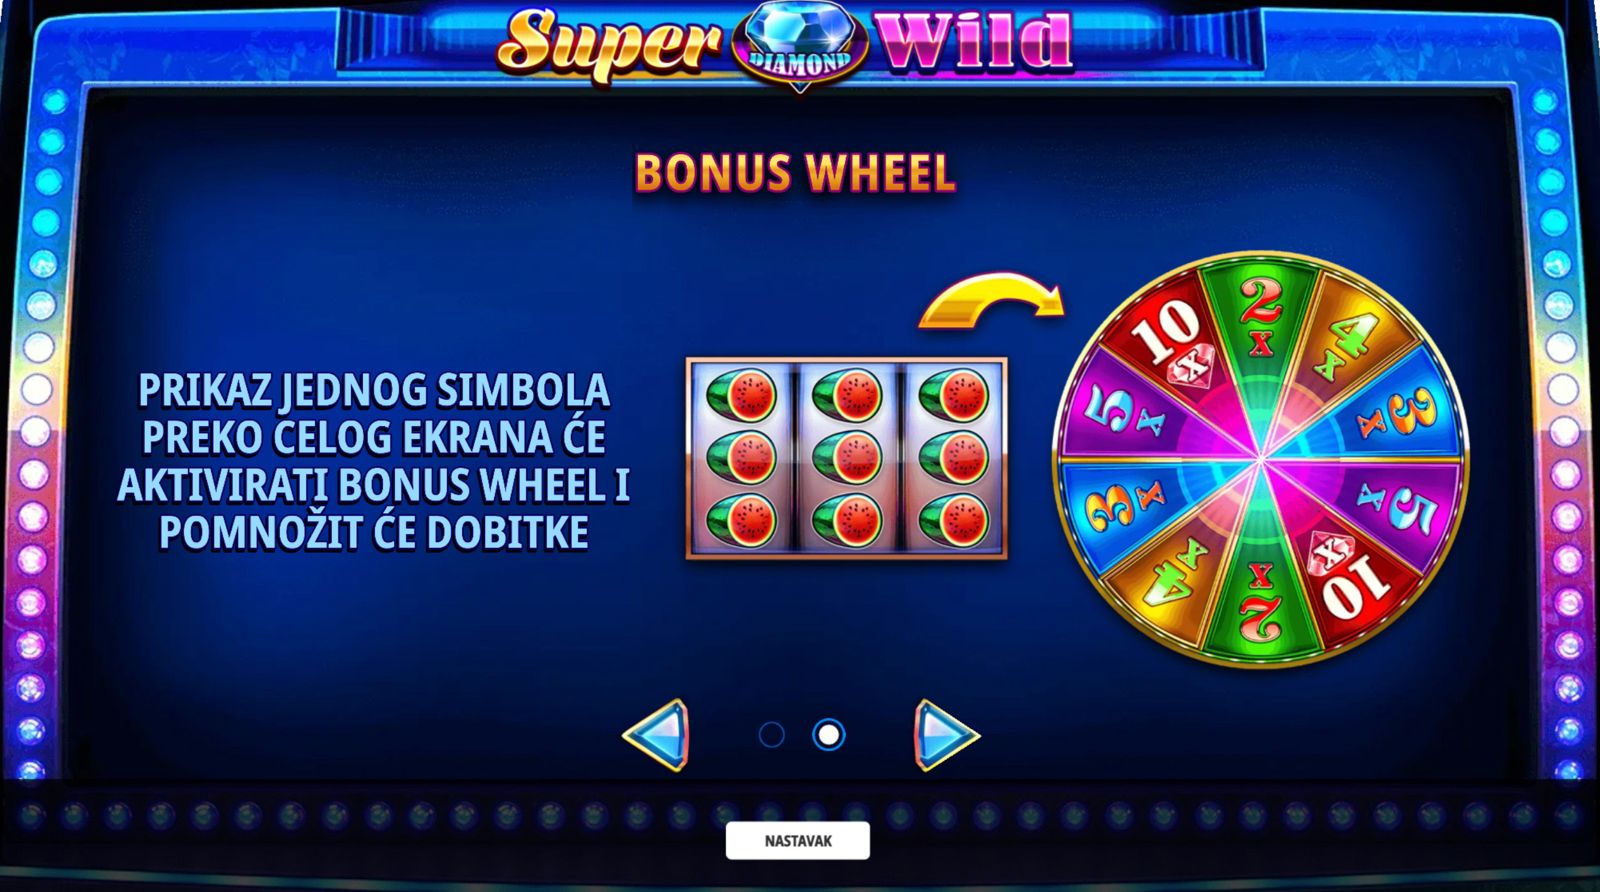The image size is (1600, 892).
Task: Click the left arrow to go to previous page
Action: [x=657, y=735]
